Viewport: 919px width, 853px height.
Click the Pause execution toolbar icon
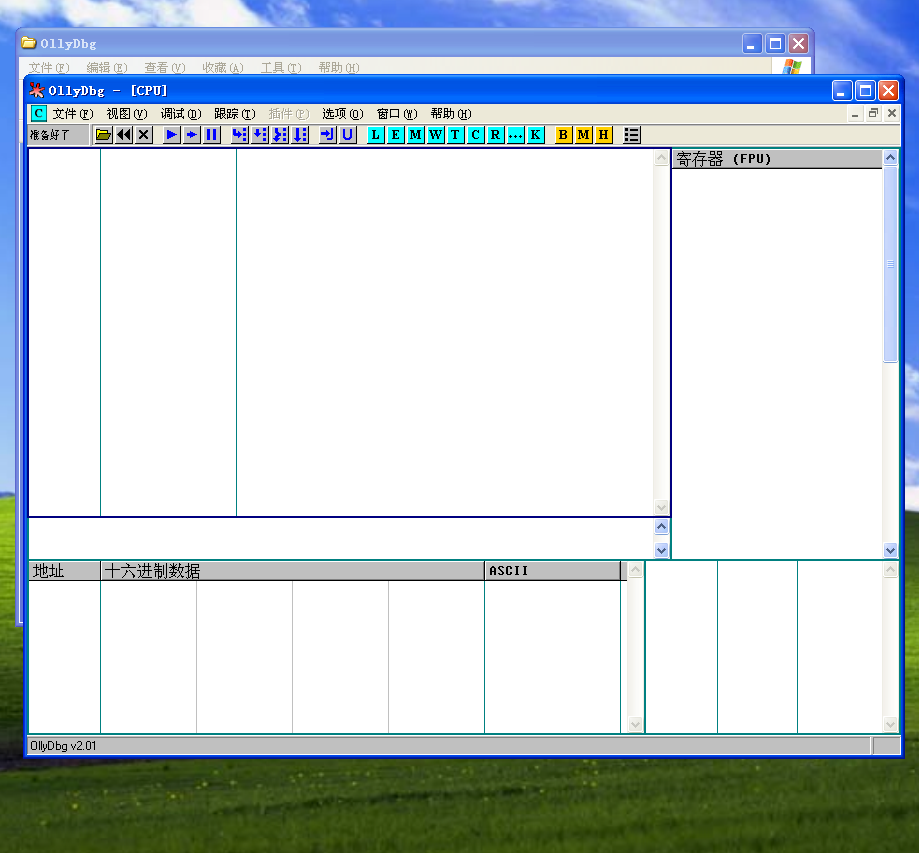click(212, 135)
